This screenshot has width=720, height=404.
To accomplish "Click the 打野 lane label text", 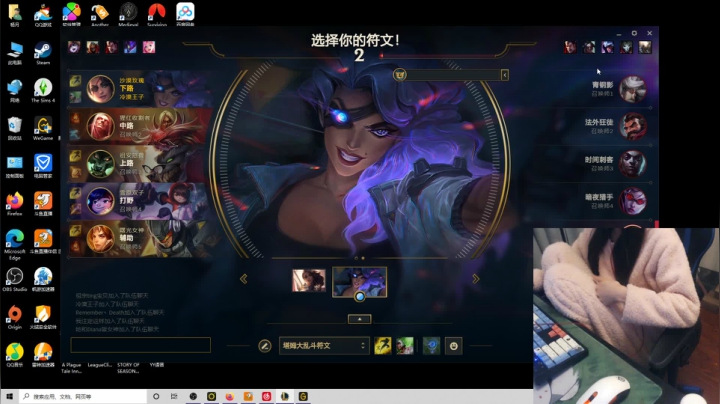I will (x=127, y=201).
